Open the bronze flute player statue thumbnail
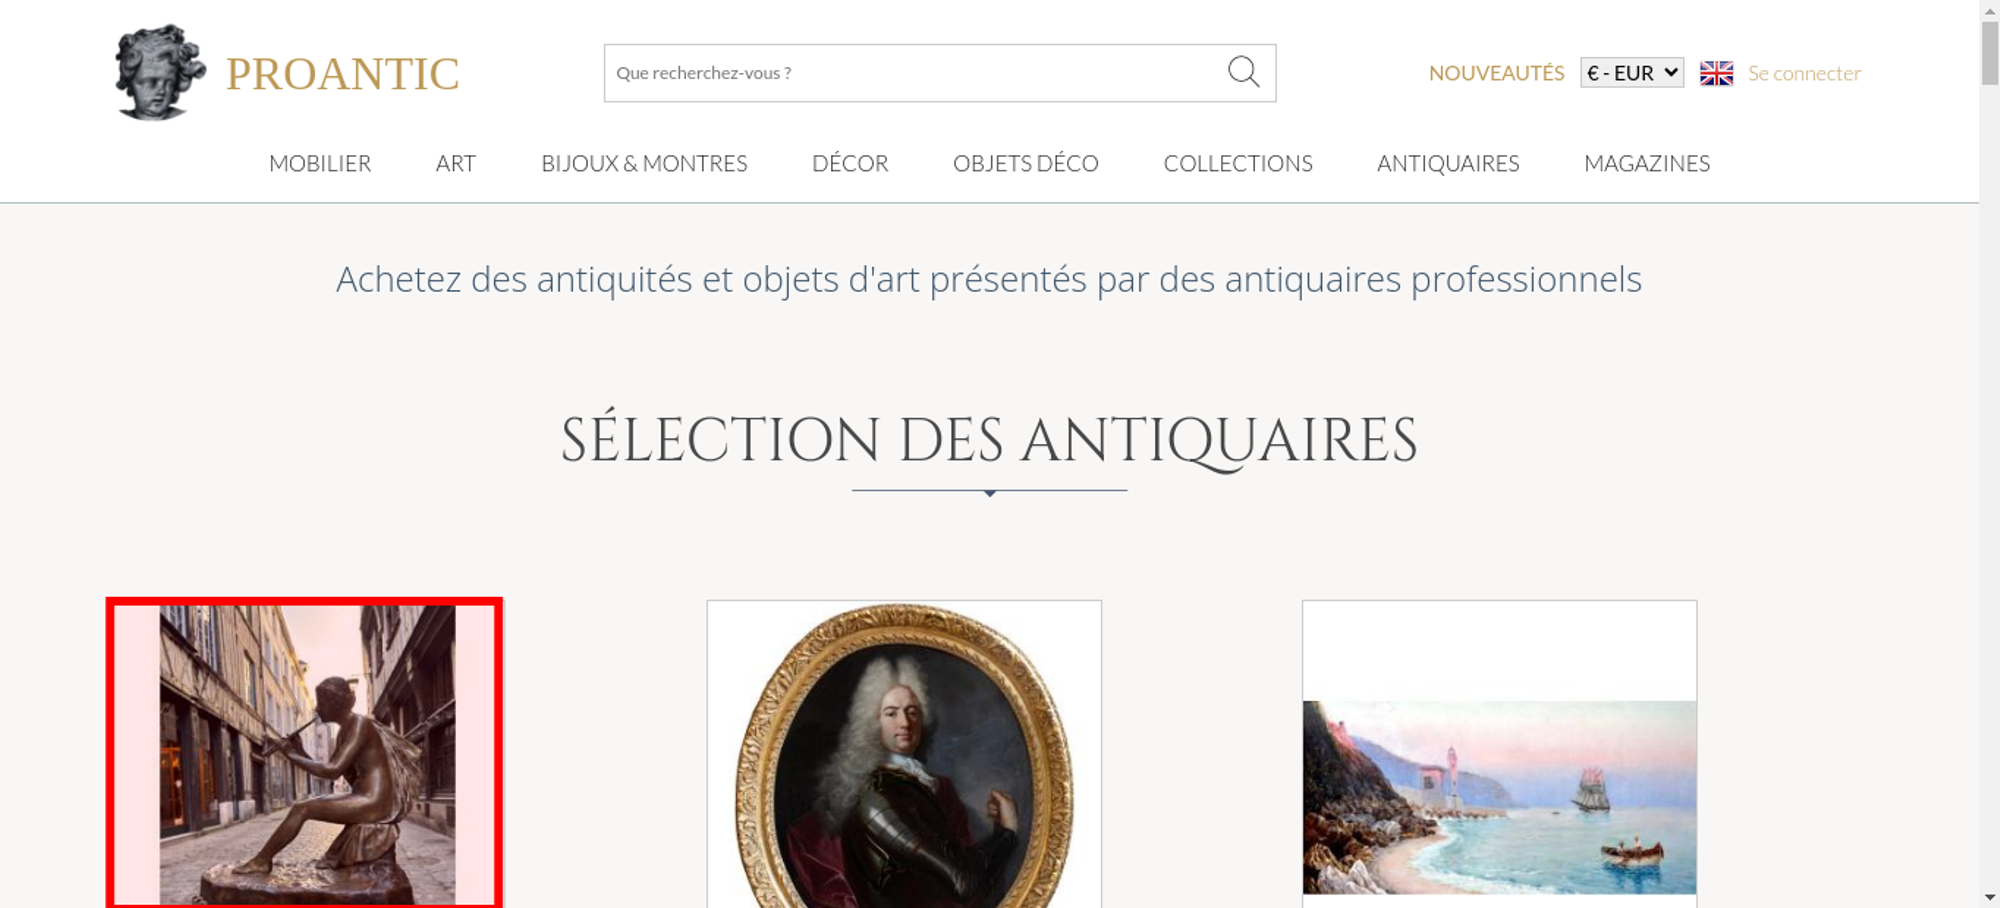The width and height of the screenshot is (2000, 908). (305, 754)
